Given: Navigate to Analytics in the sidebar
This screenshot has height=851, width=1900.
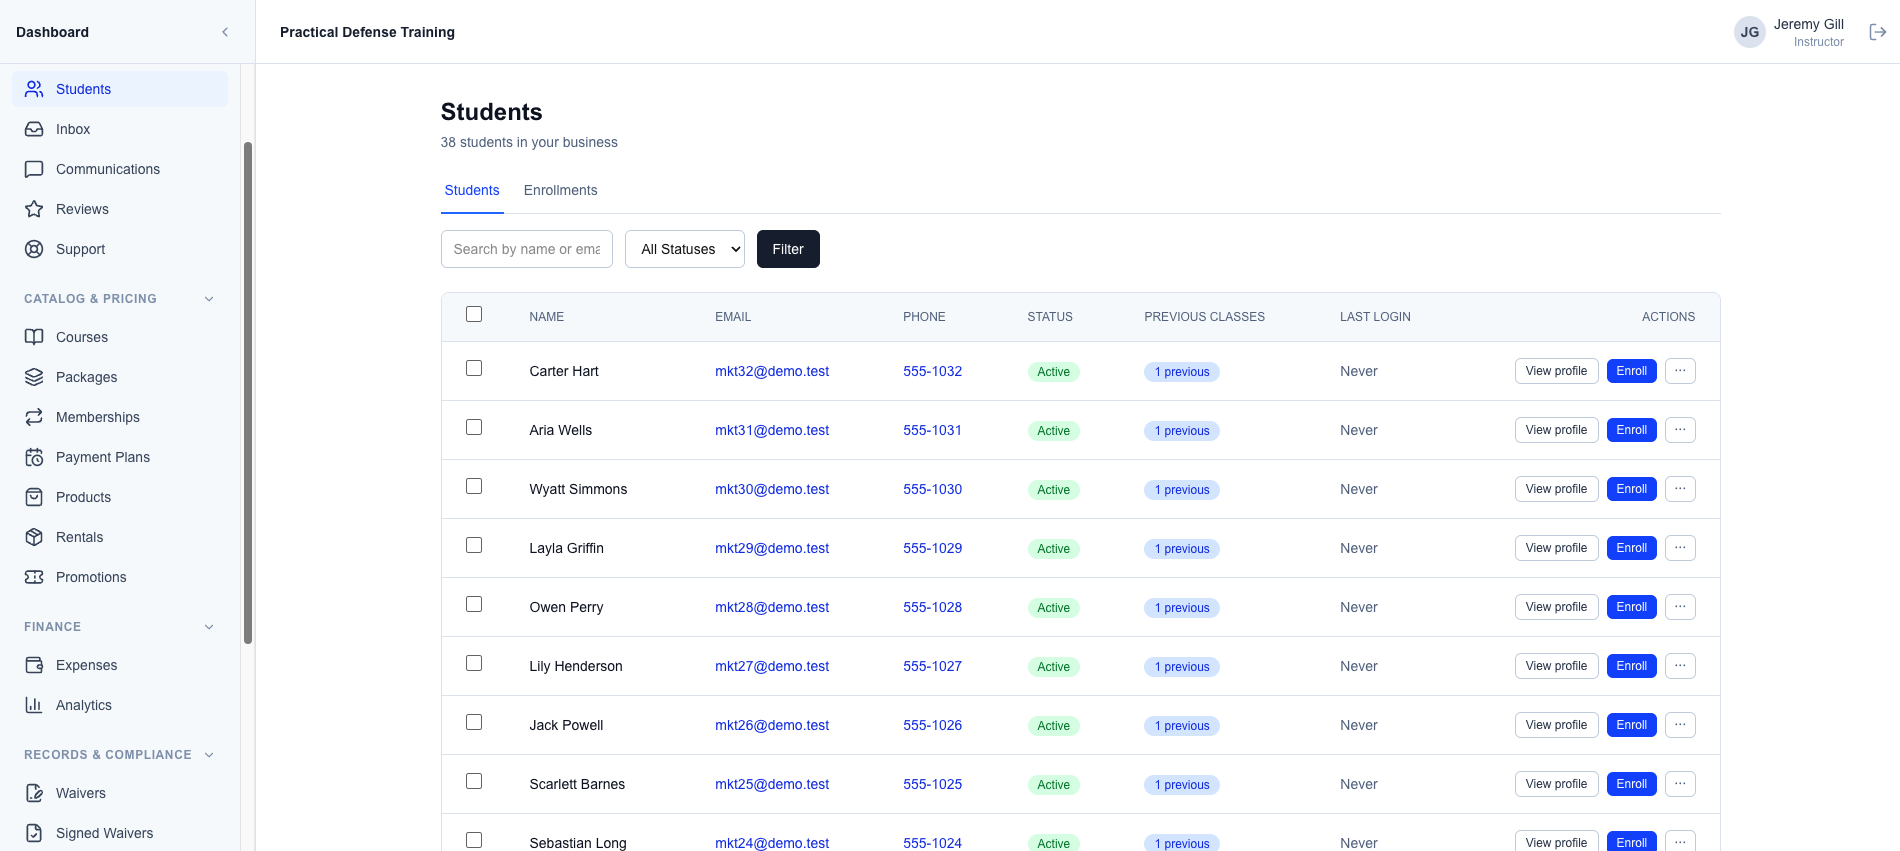Looking at the screenshot, I should 120,705.
